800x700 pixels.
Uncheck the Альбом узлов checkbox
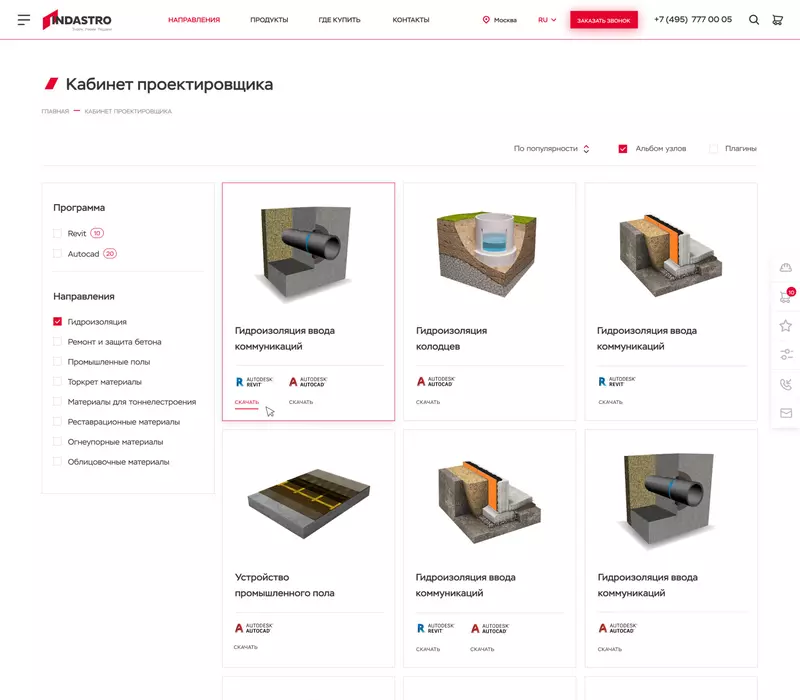[623, 149]
